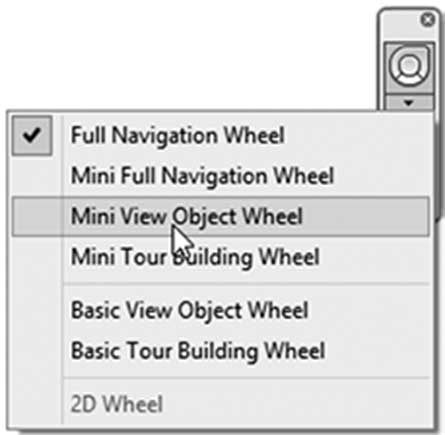The width and height of the screenshot is (445, 435).
Task: Click the margin left of Basic Tour Building Wheel
Action: (x=37, y=351)
